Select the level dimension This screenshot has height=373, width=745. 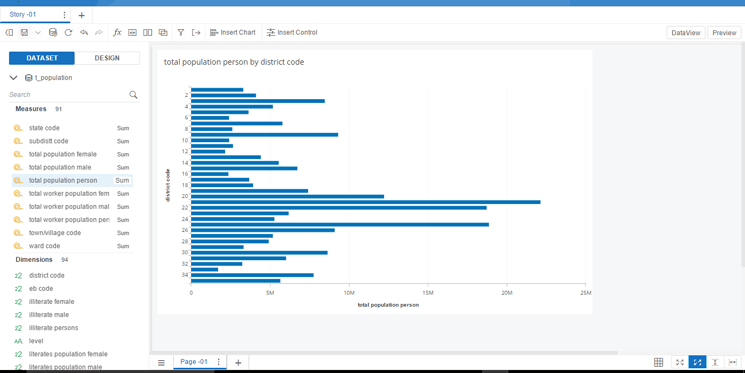[36, 341]
